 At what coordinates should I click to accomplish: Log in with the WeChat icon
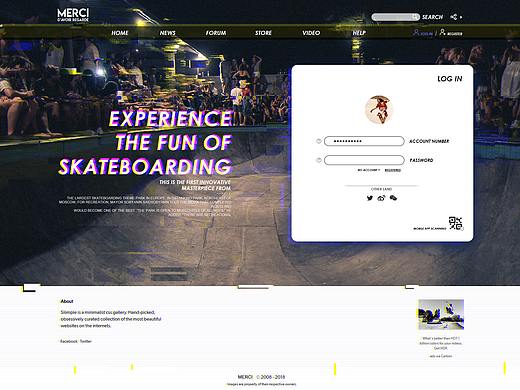(x=393, y=198)
